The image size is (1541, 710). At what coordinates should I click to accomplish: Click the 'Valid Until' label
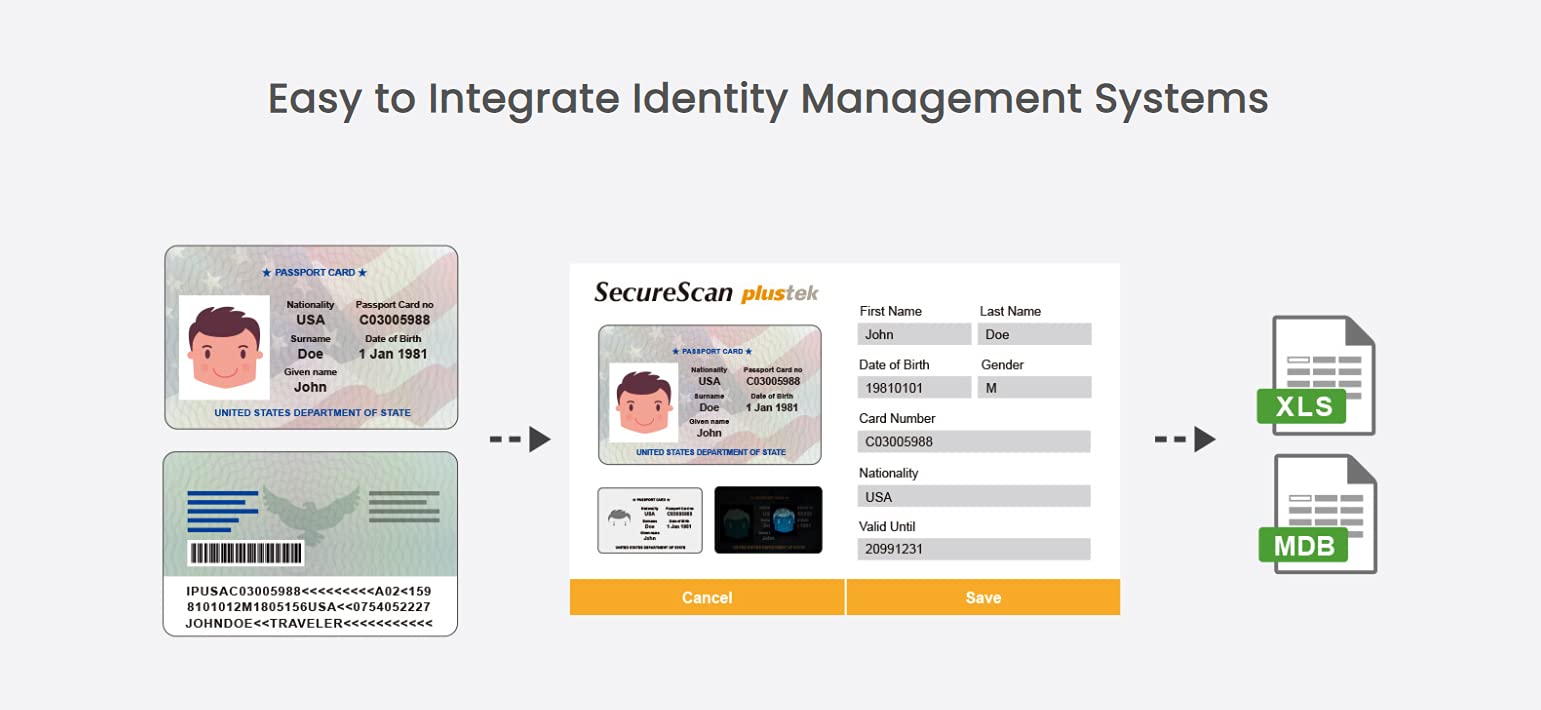[x=887, y=527]
